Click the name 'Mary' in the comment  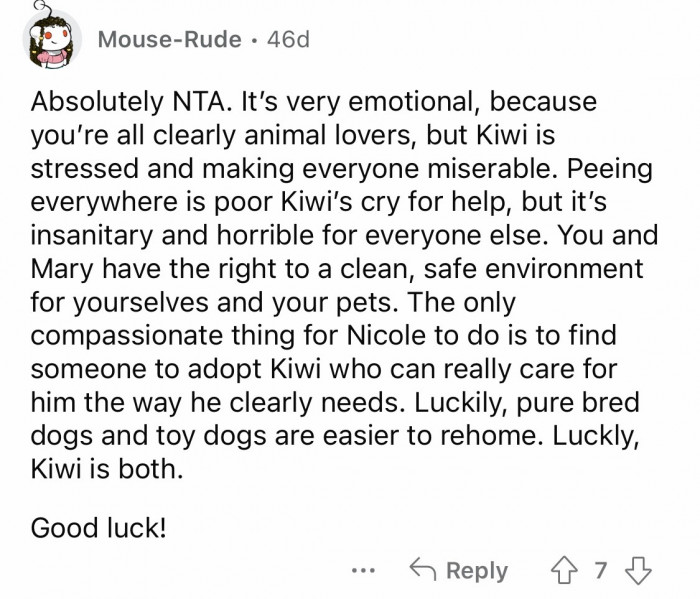[64, 270]
